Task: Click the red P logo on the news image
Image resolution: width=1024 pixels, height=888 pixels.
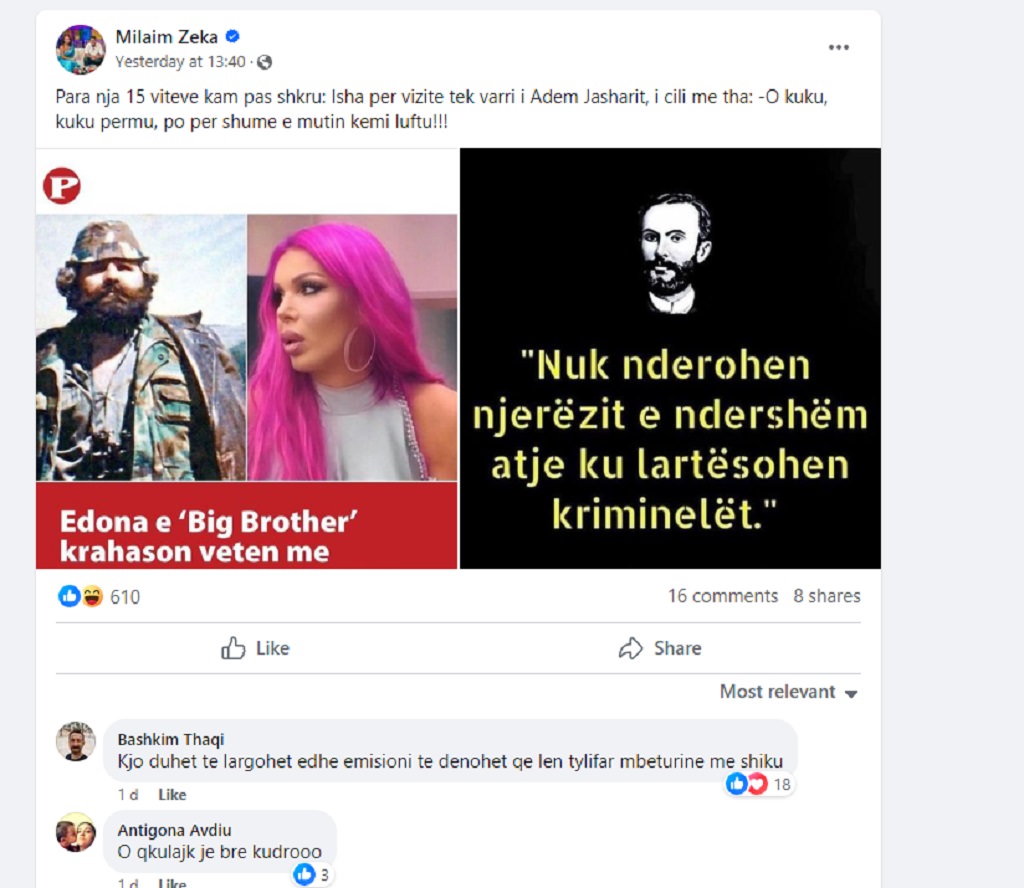Action: coord(62,186)
